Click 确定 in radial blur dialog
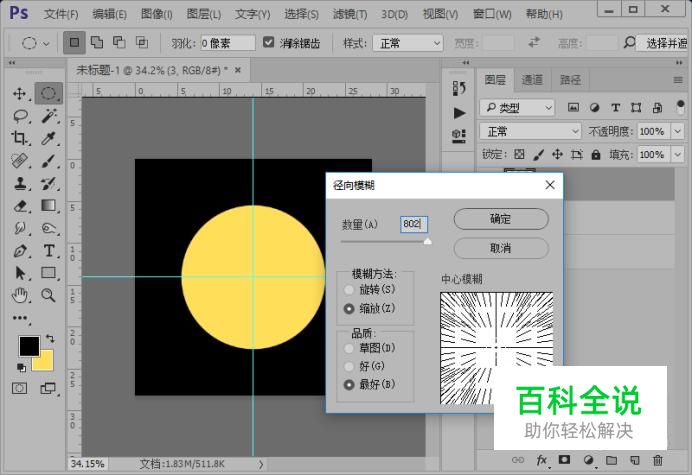The width and height of the screenshot is (692, 475). tap(501, 219)
